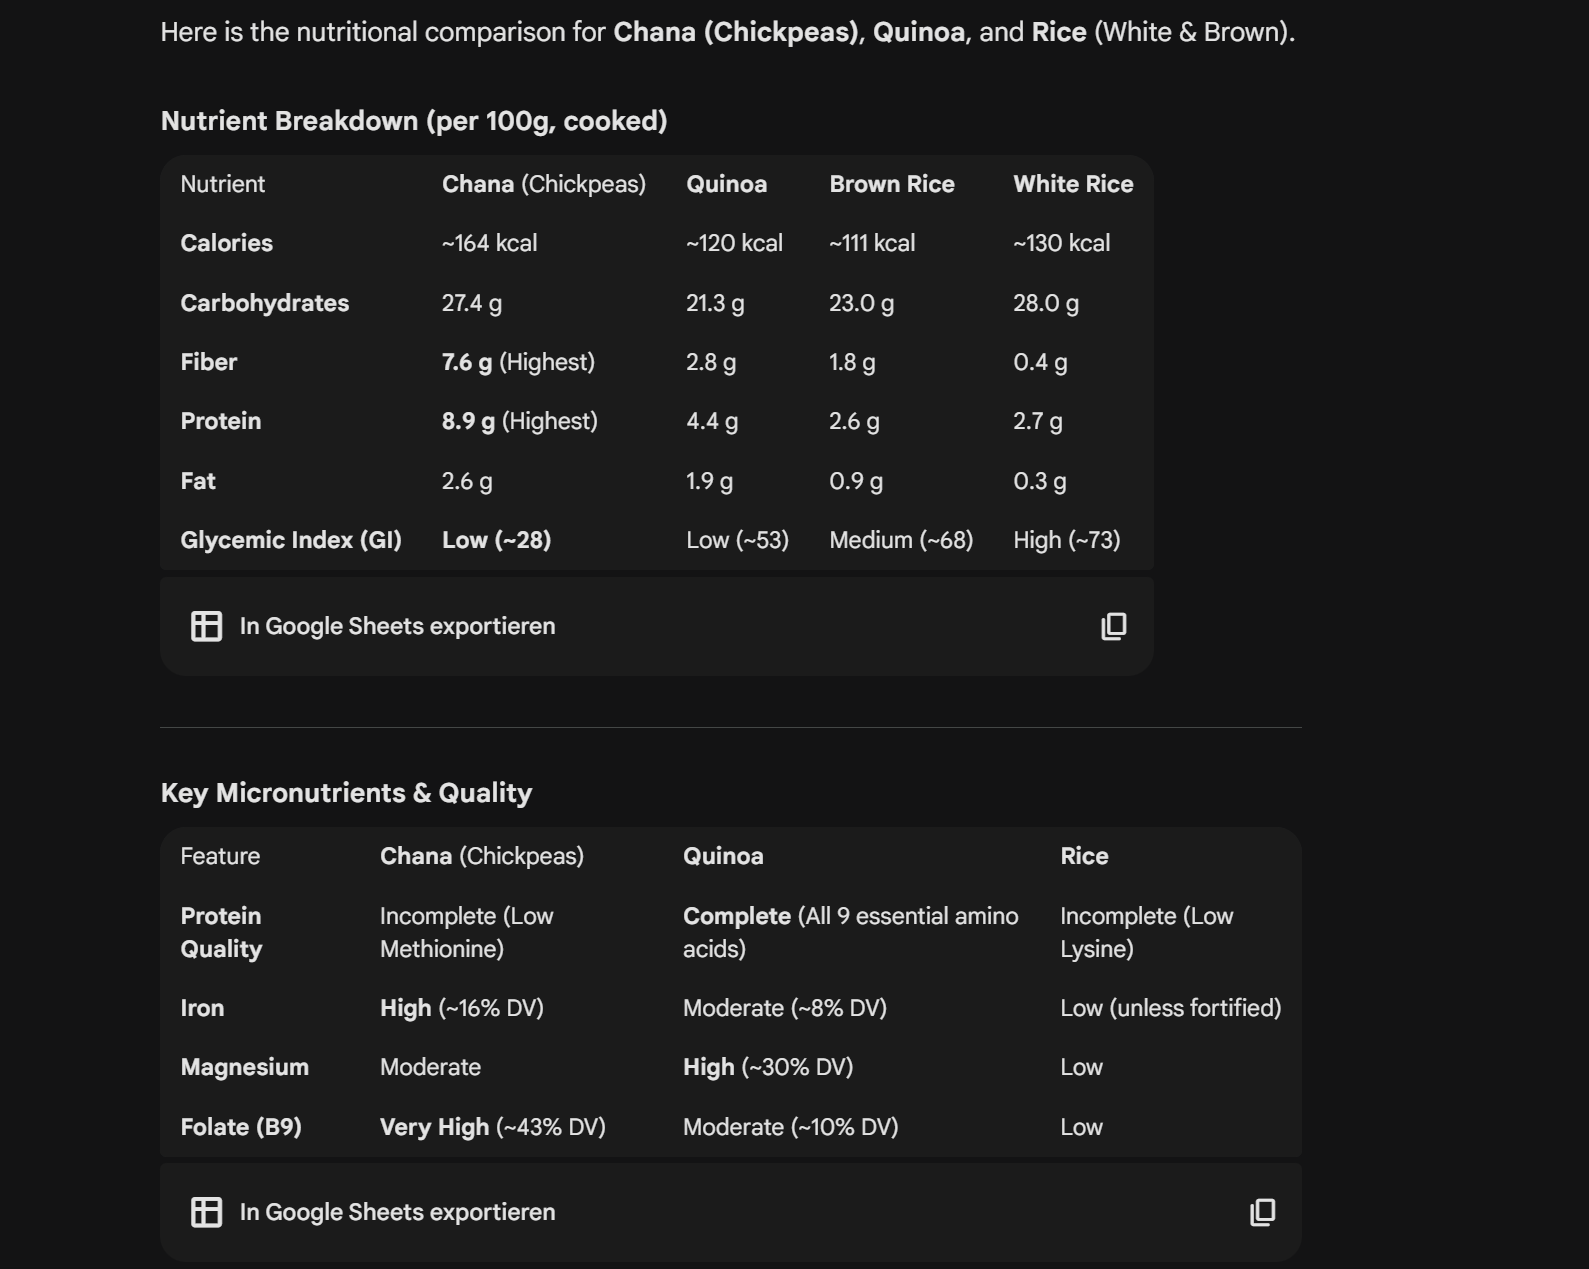Click Sheets grid icon below Key Micronutrients table
Screen dimensions: 1589x1269
206,1212
